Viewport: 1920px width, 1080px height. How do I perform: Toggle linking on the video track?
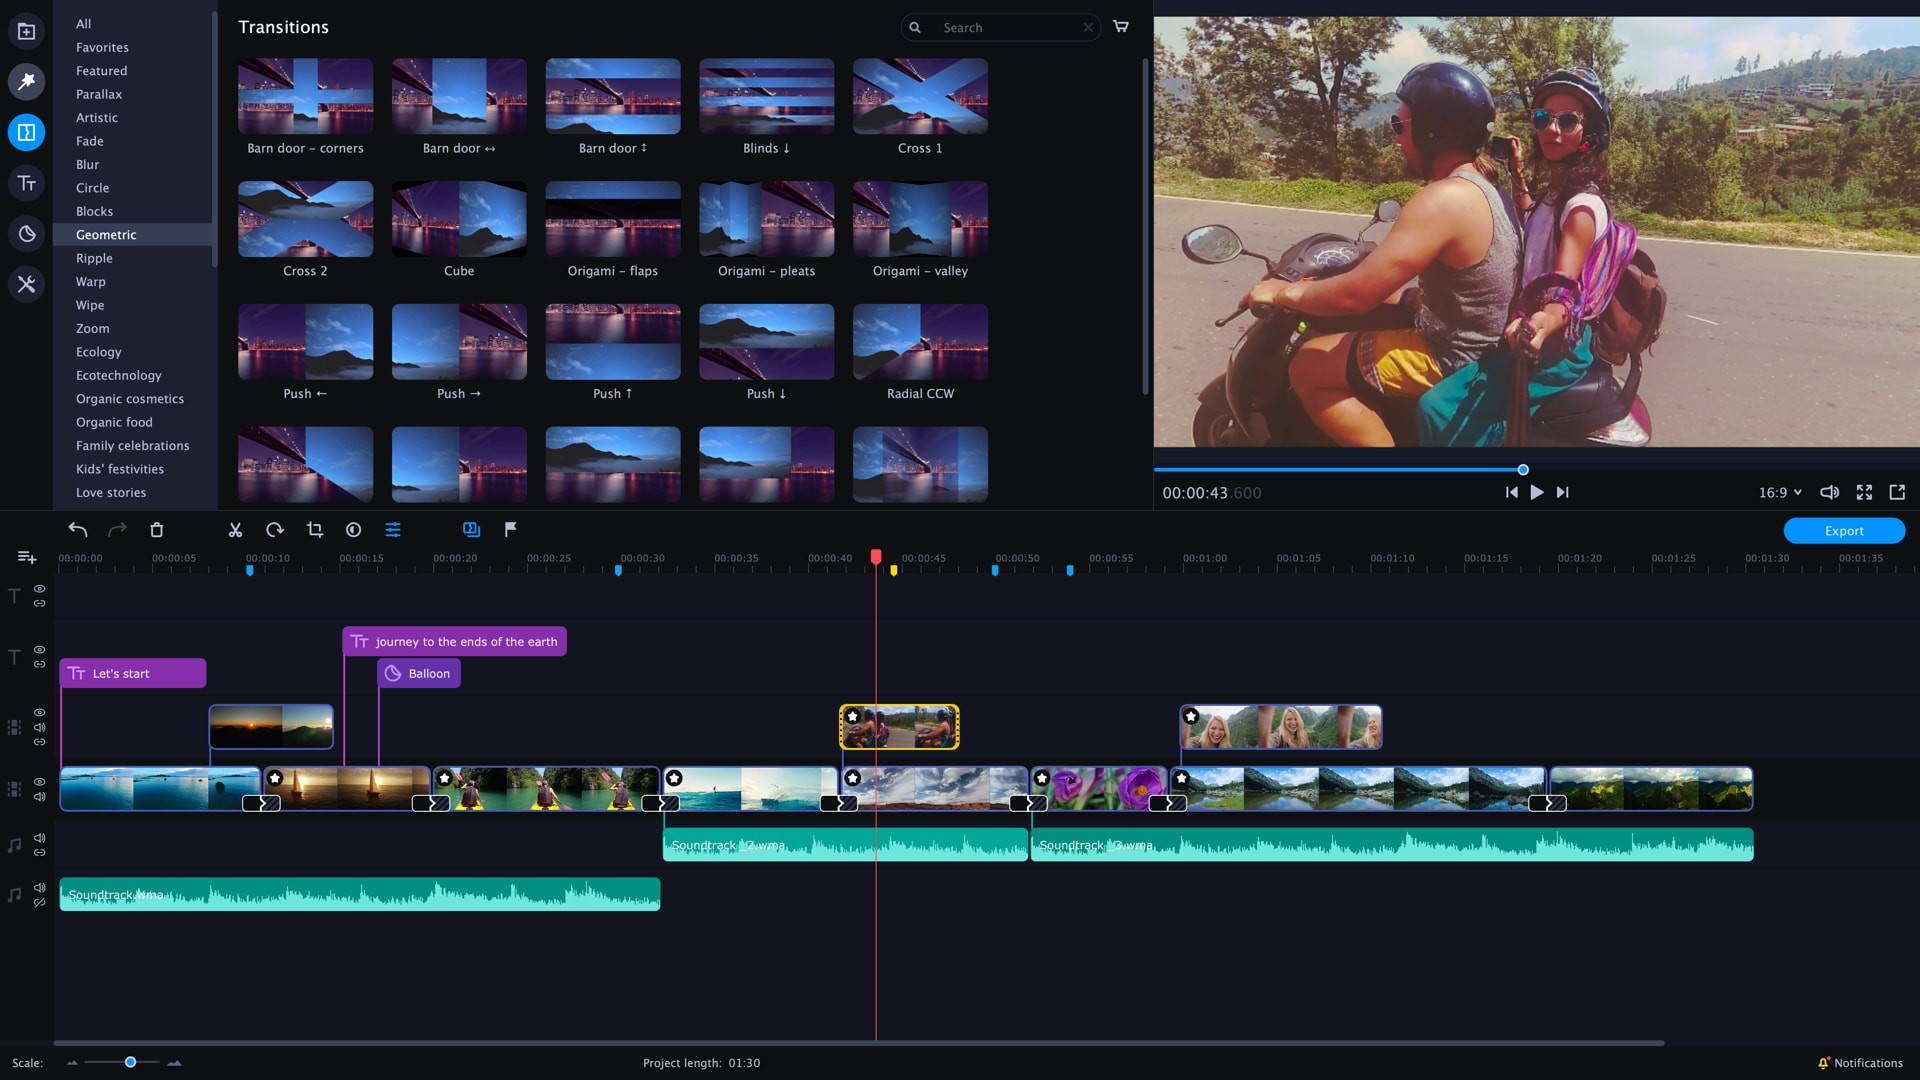pyautogui.click(x=40, y=742)
